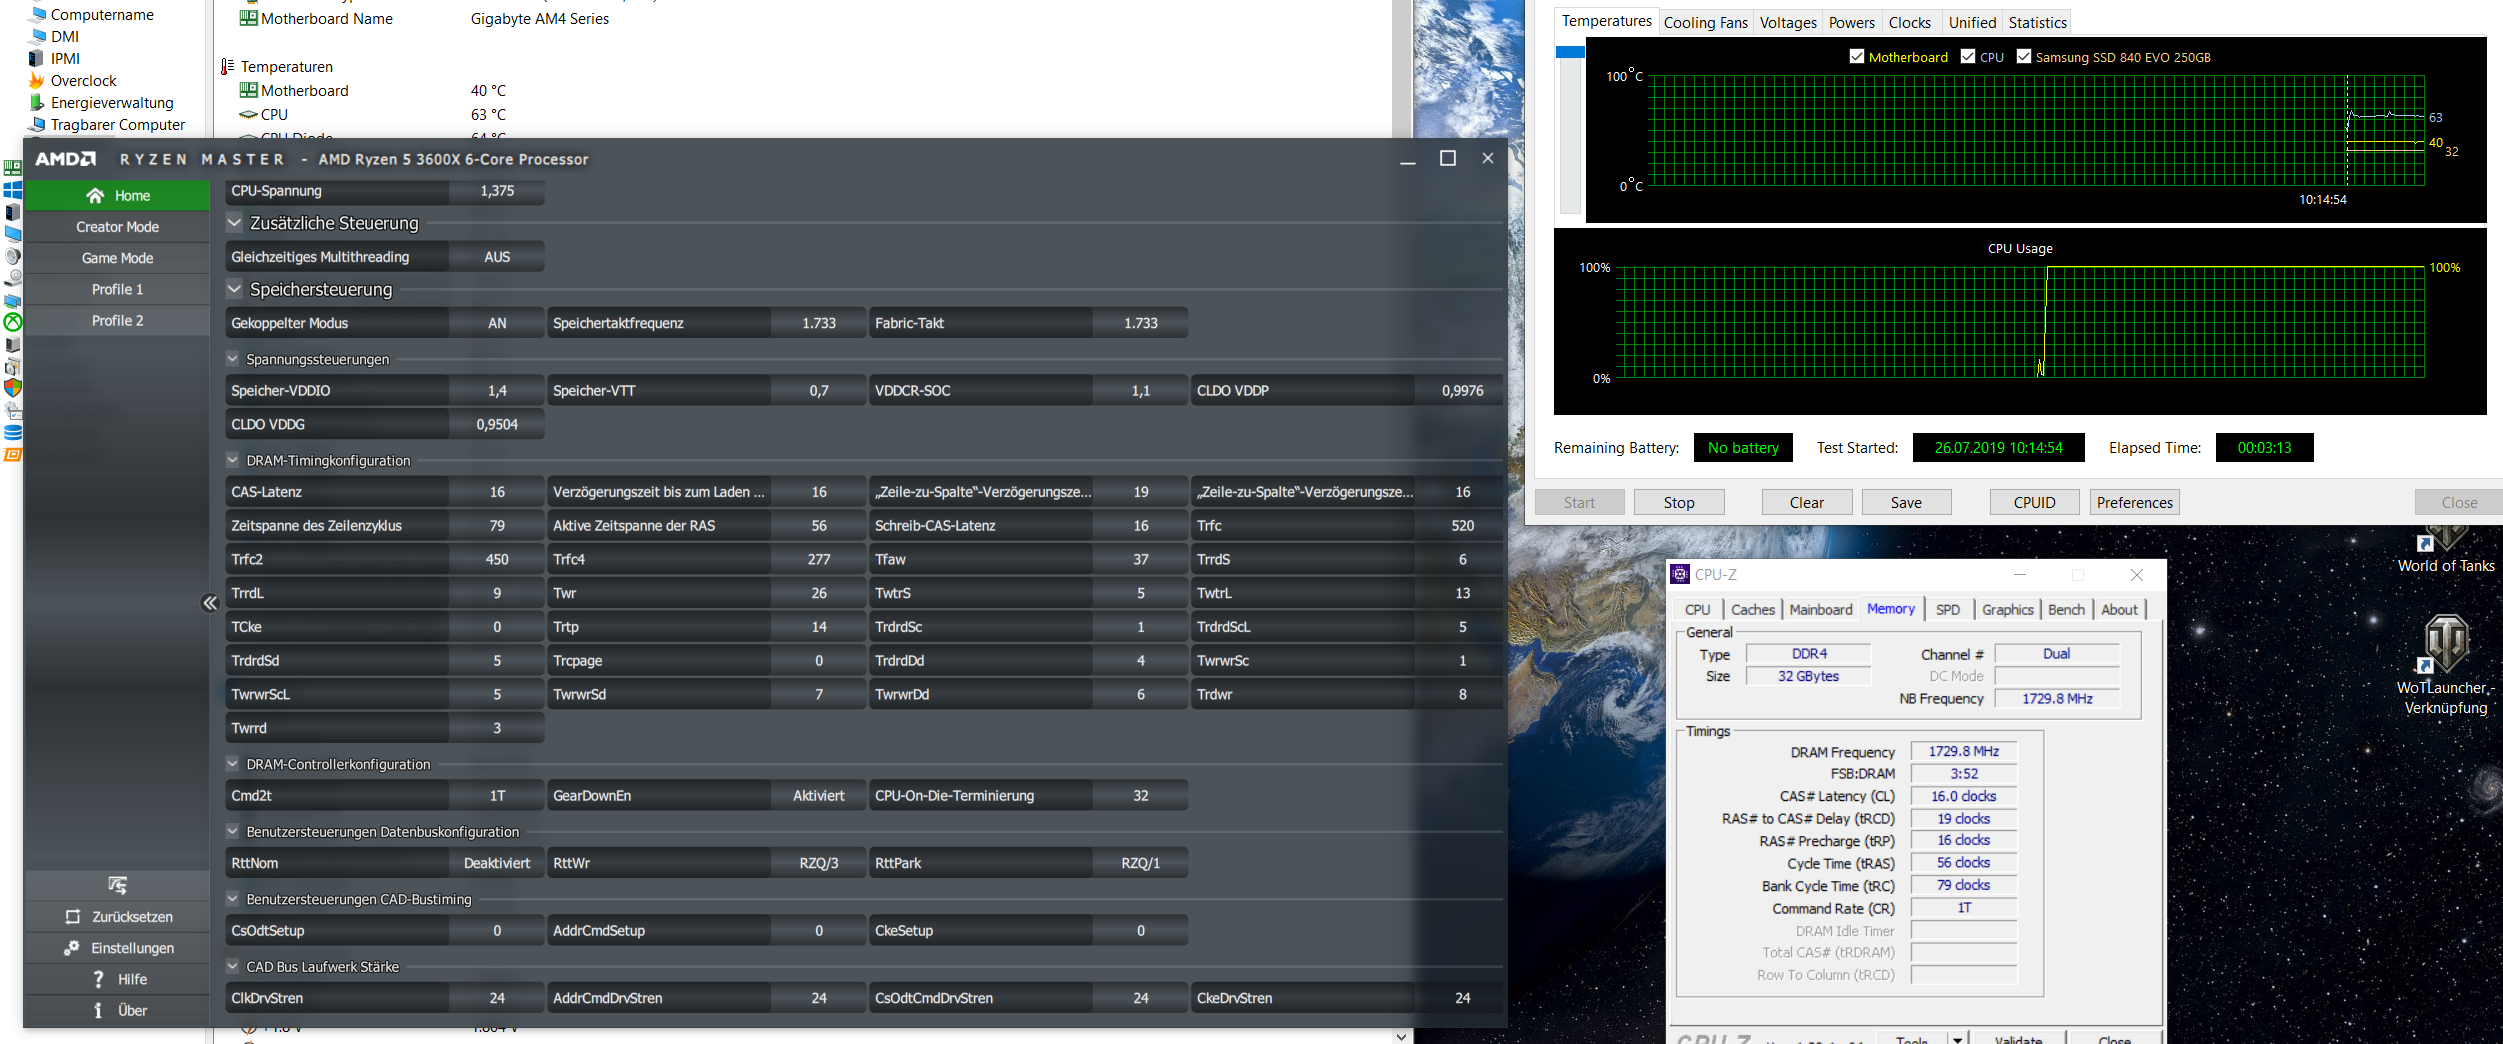
Task: Select Game Mode in Ryzen Master
Action: pyautogui.click(x=117, y=258)
